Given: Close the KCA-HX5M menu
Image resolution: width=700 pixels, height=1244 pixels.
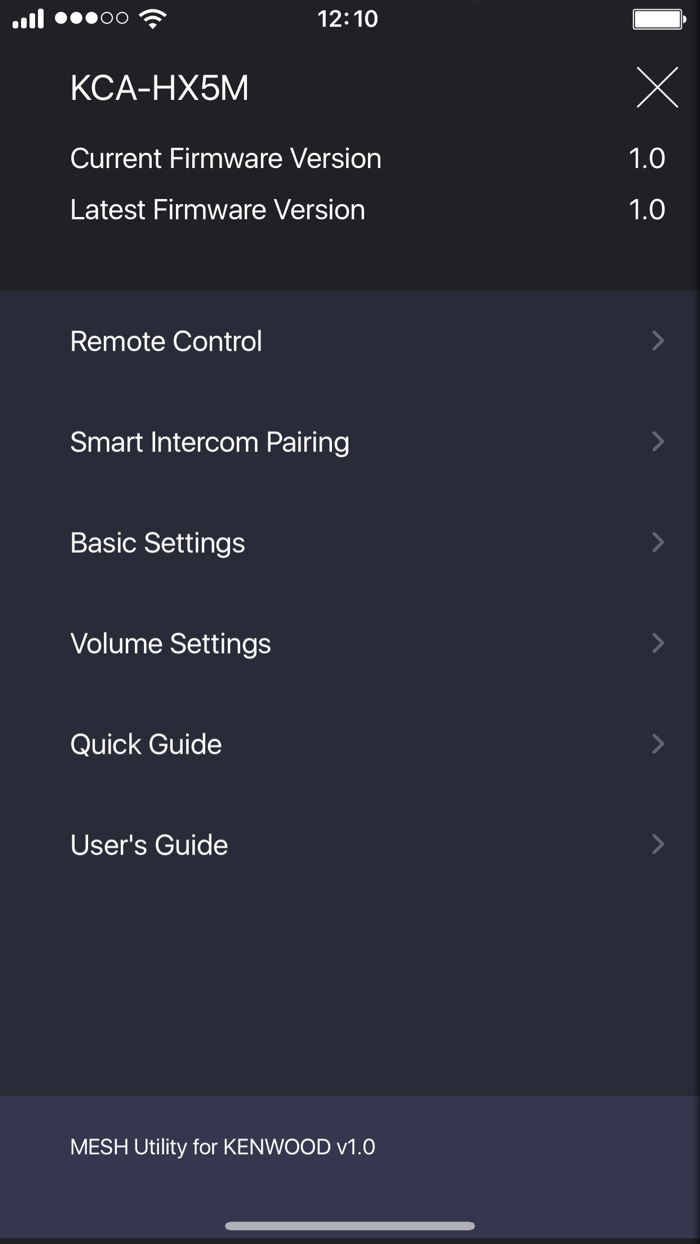Looking at the screenshot, I should (x=657, y=89).
